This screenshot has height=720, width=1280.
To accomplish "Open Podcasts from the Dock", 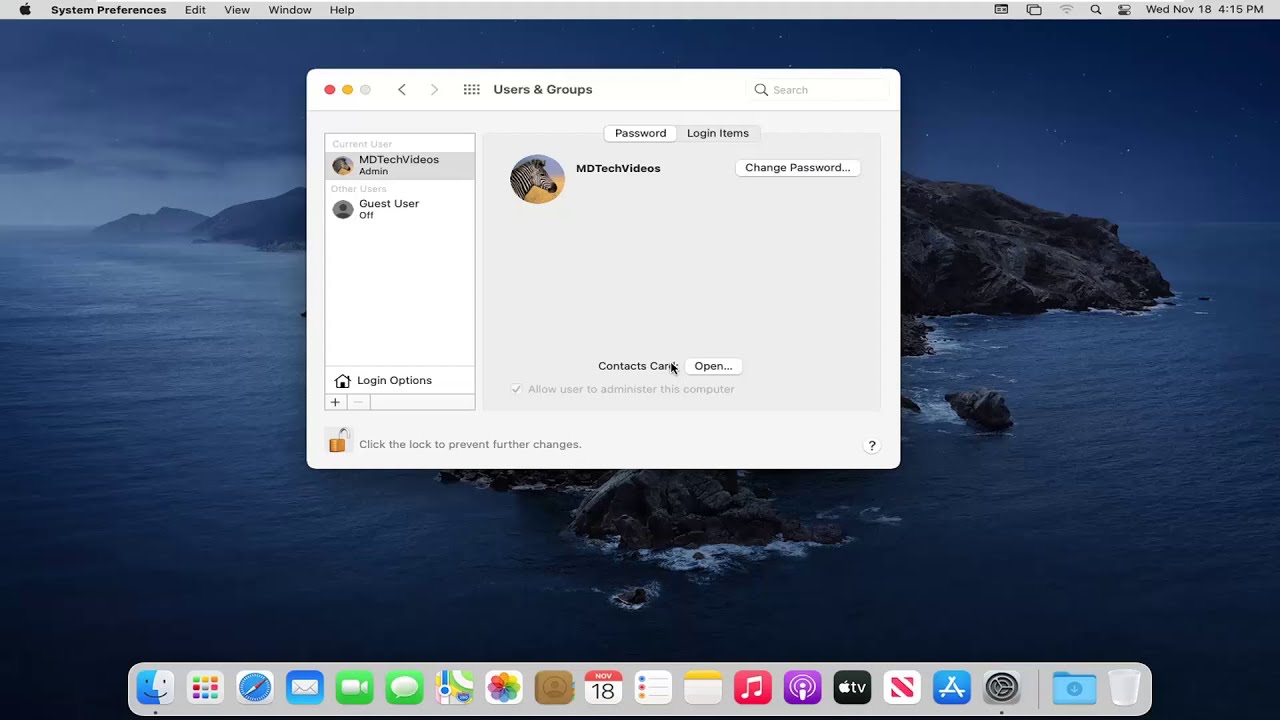I will pyautogui.click(x=802, y=688).
